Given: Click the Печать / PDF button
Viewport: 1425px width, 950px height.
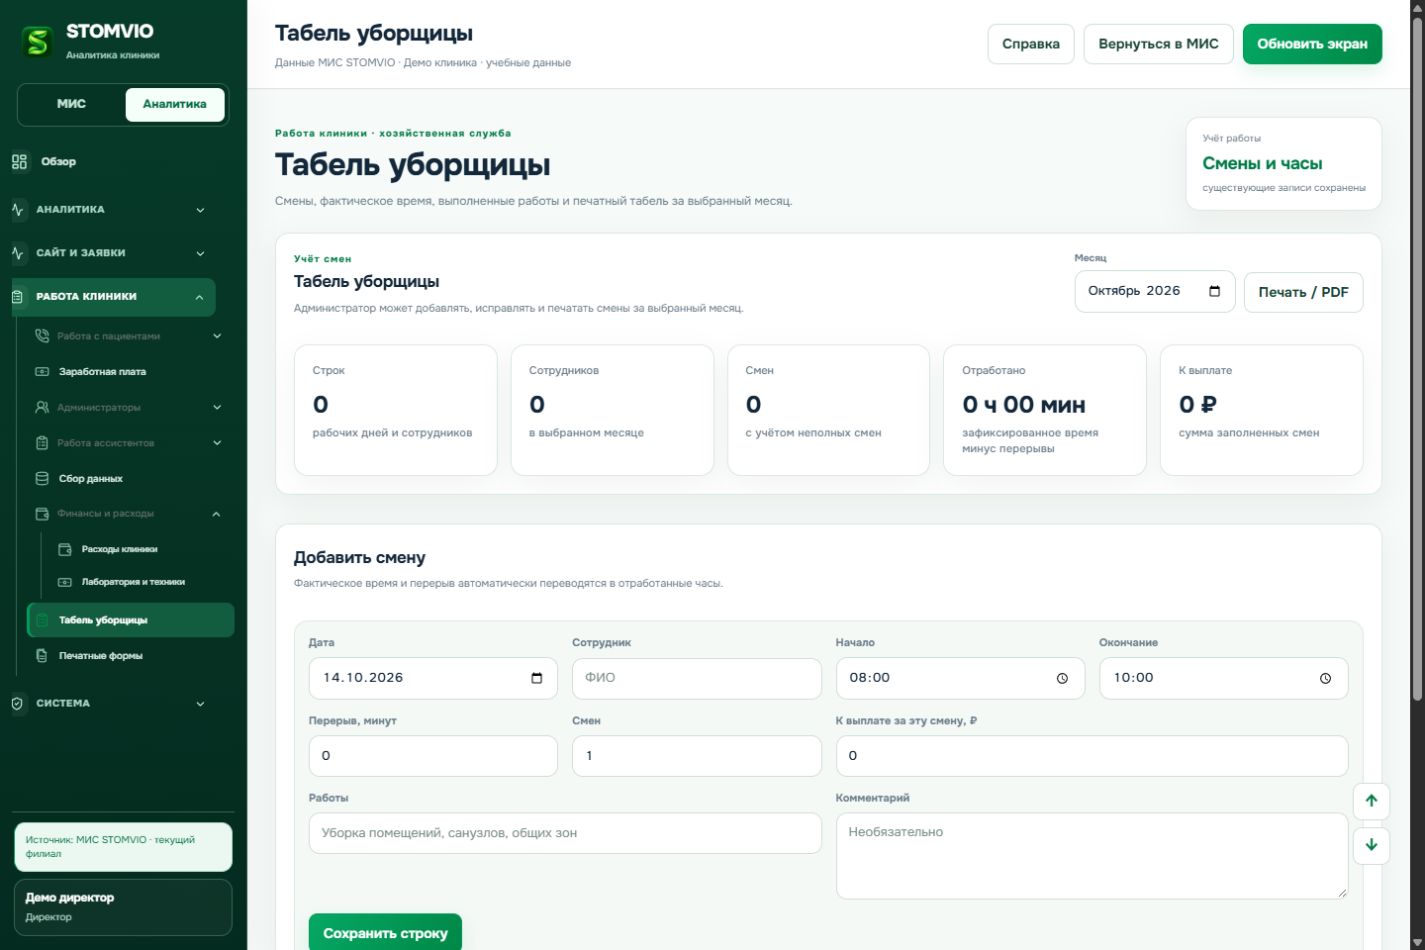Looking at the screenshot, I should 1303,292.
